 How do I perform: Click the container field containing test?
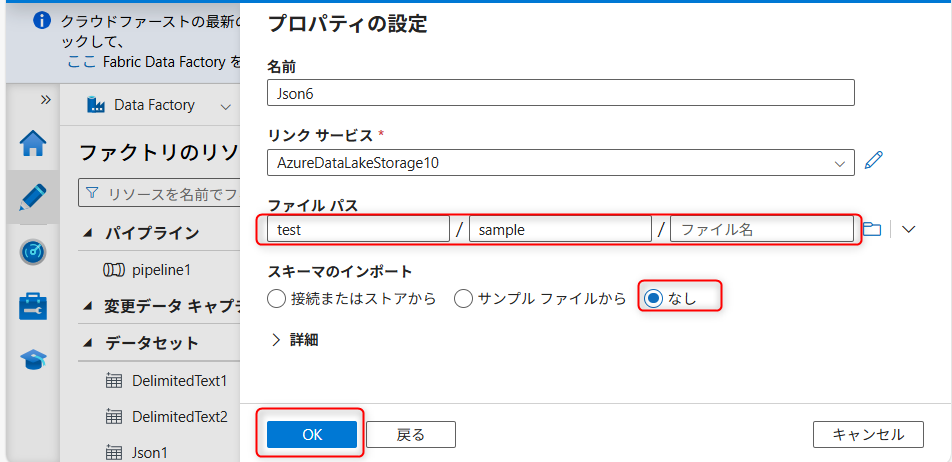[x=358, y=229]
